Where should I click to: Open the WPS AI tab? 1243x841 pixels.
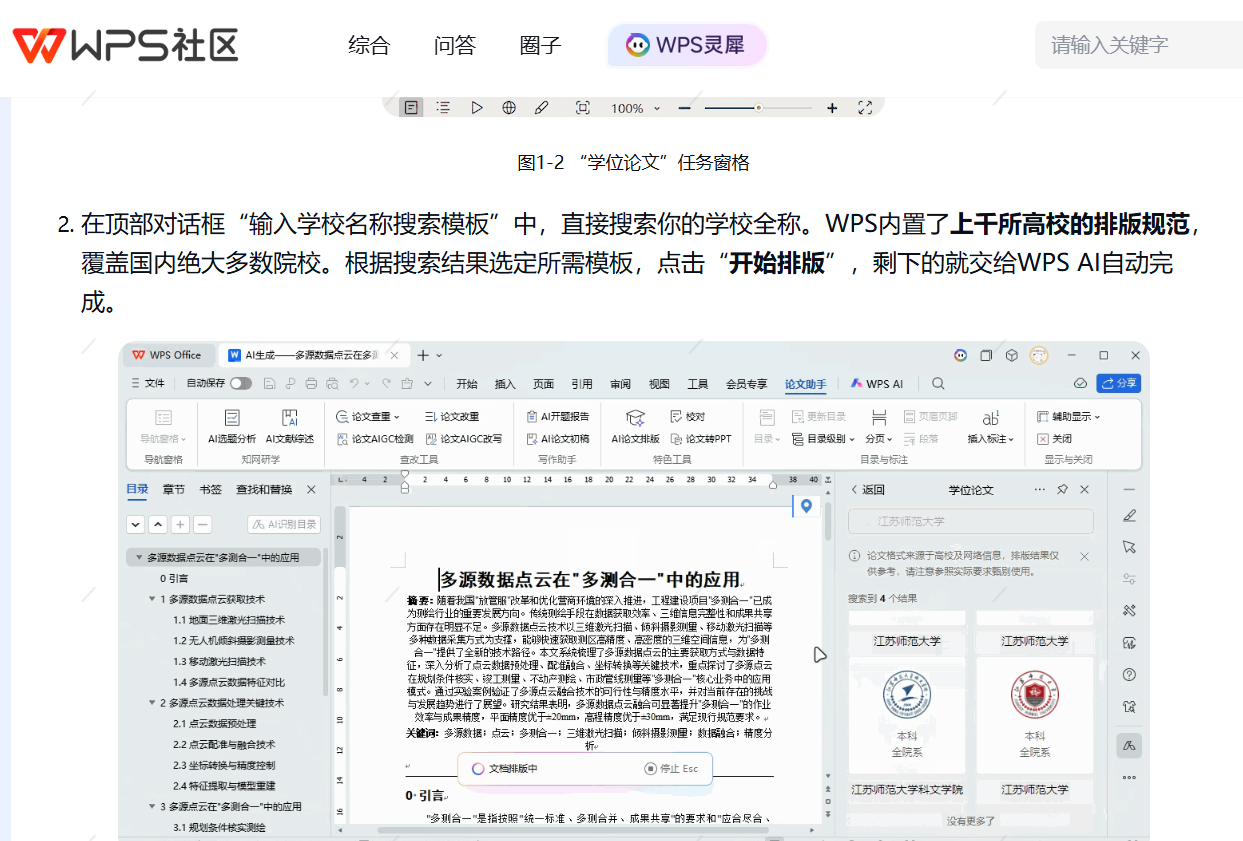coord(877,384)
